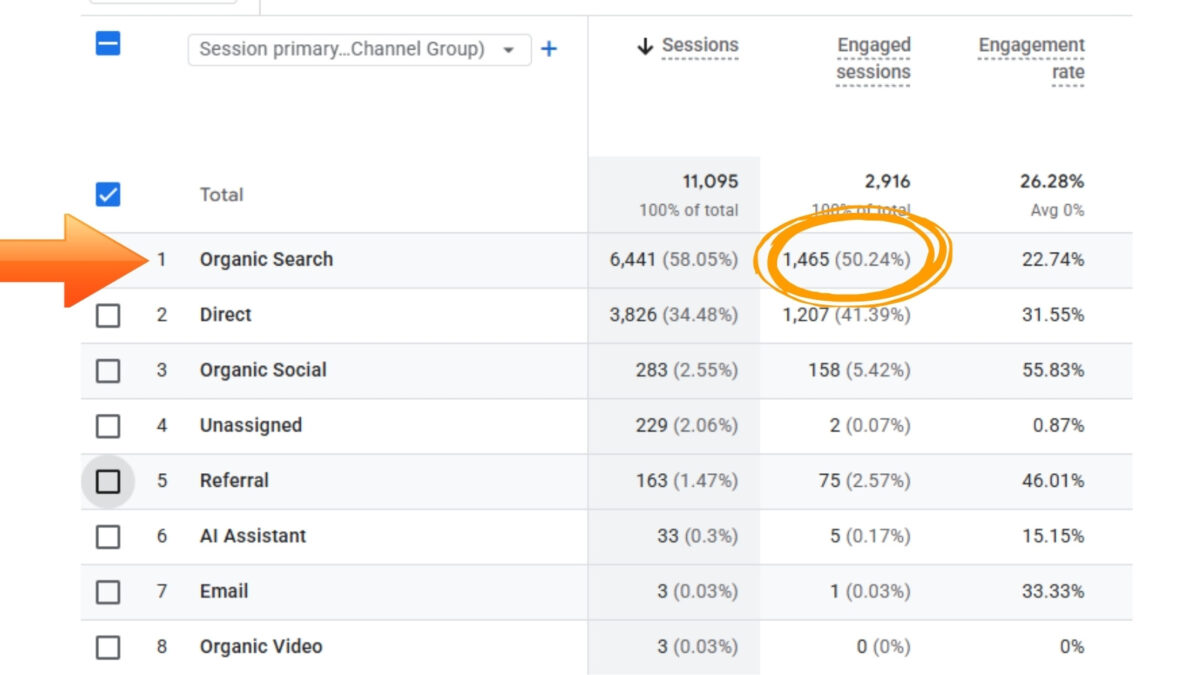Click Organic Search sessions 6,441 (58.05%)
Image resolution: width=1200 pixels, height=675 pixels.
point(674,260)
